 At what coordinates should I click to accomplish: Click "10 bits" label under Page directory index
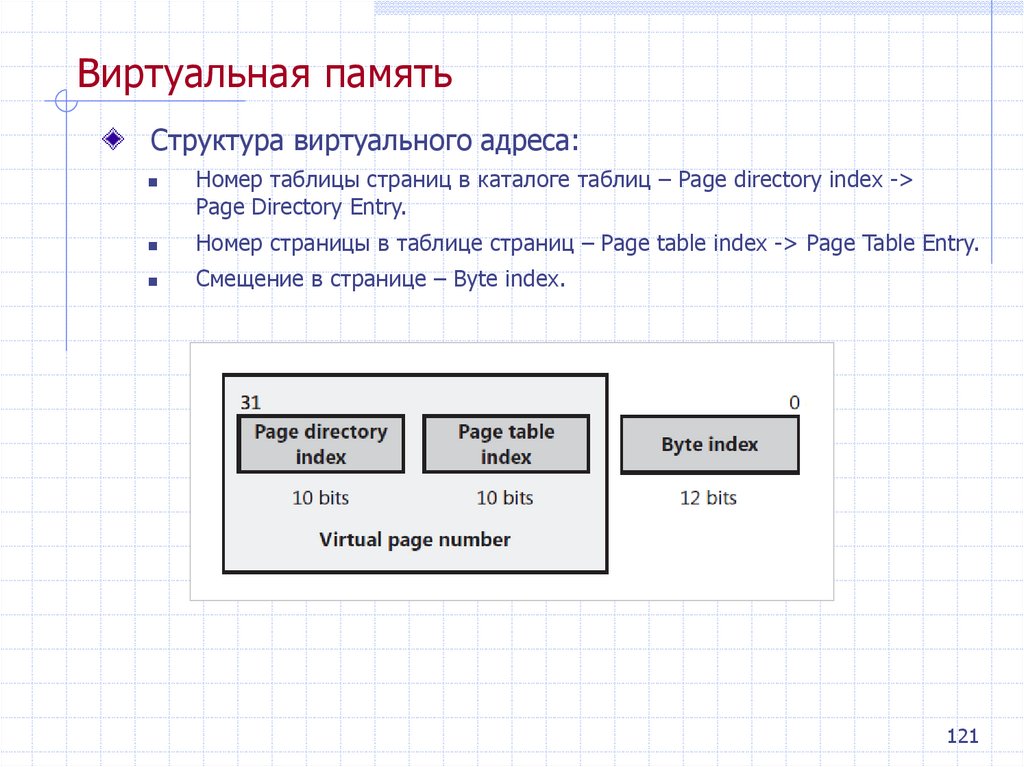321,498
